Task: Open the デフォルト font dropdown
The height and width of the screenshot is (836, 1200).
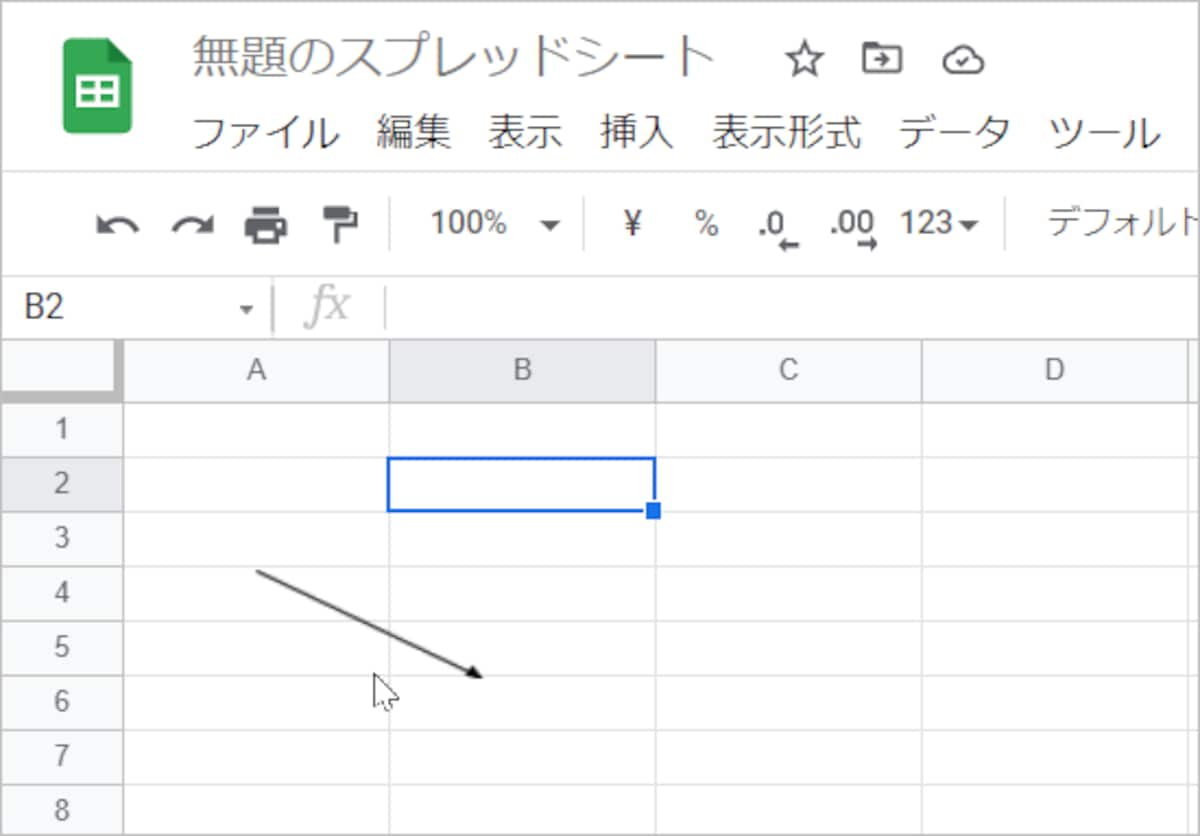Action: pos(1122,222)
